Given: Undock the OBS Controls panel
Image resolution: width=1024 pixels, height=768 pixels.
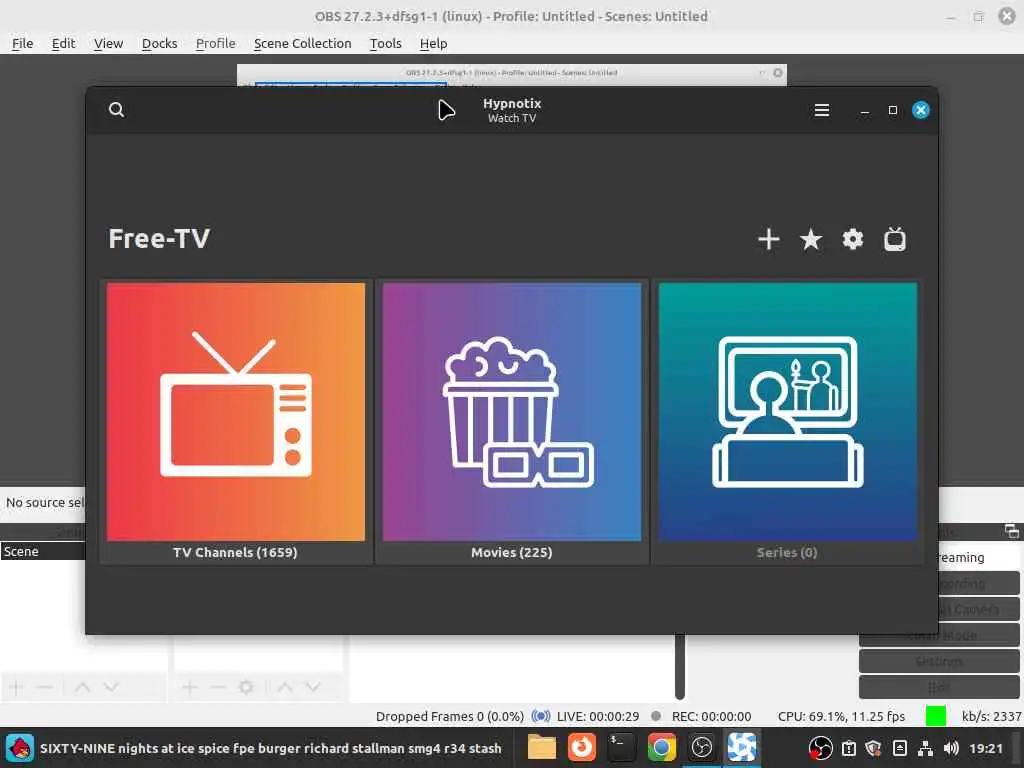Looking at the screenshot, I should (x=1012, y=531).
